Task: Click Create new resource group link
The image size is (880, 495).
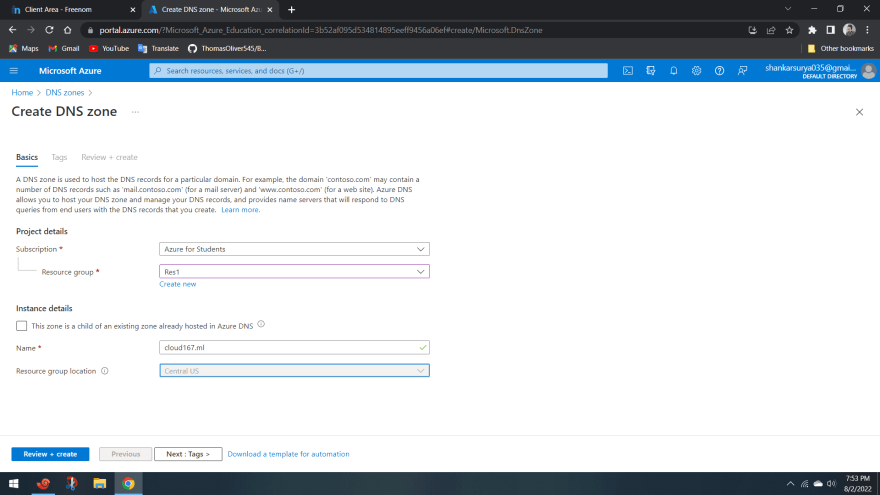Action: coord(177,284)
